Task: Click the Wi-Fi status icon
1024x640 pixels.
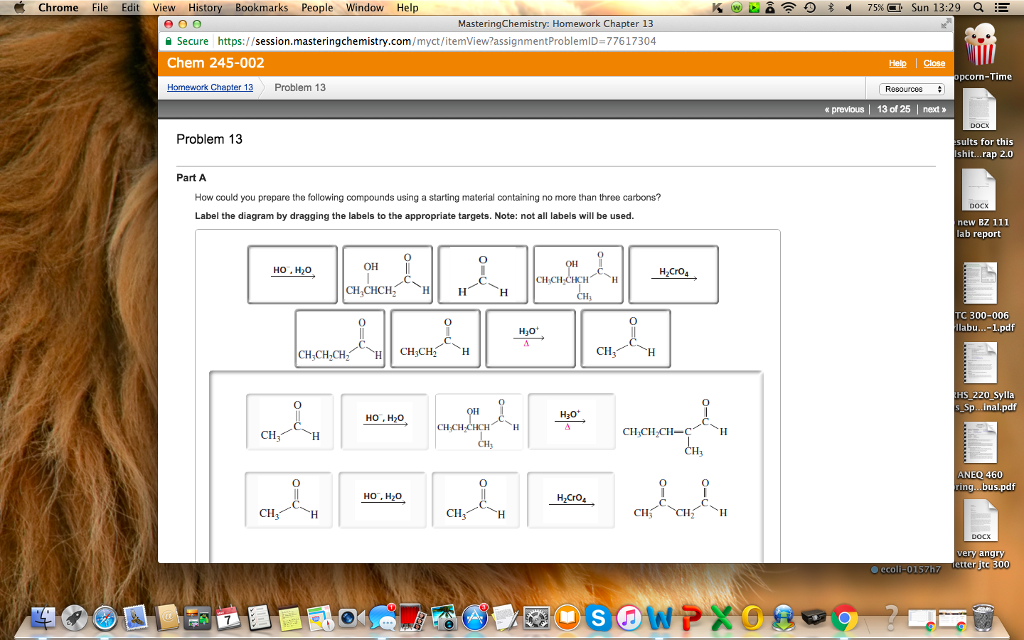Action: (788, 8)
